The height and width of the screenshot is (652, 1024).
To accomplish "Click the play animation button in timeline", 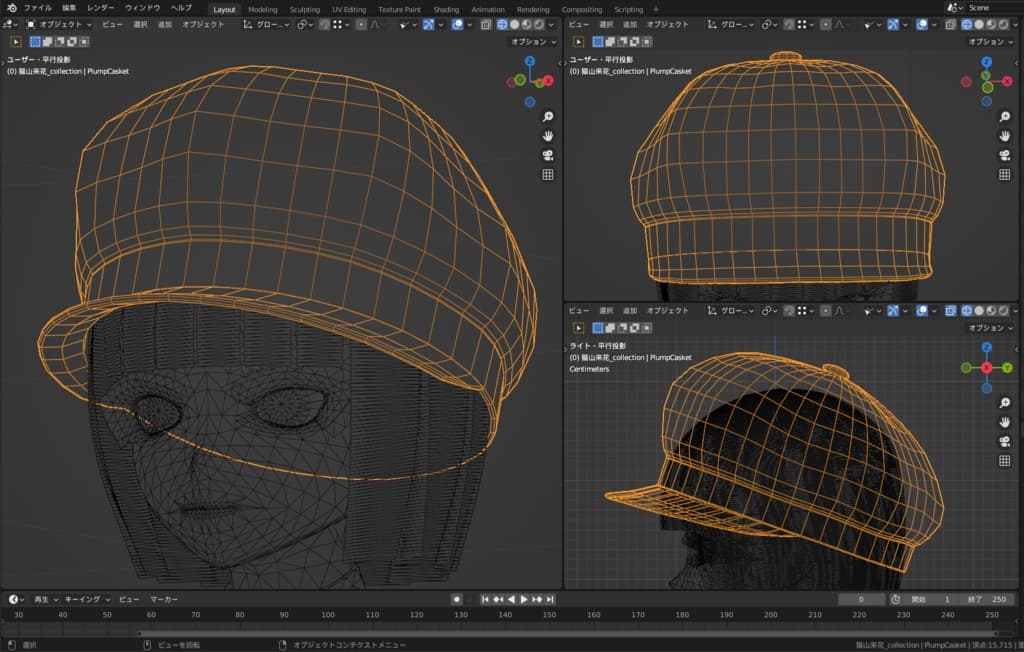I will click(x=524, y=599).
